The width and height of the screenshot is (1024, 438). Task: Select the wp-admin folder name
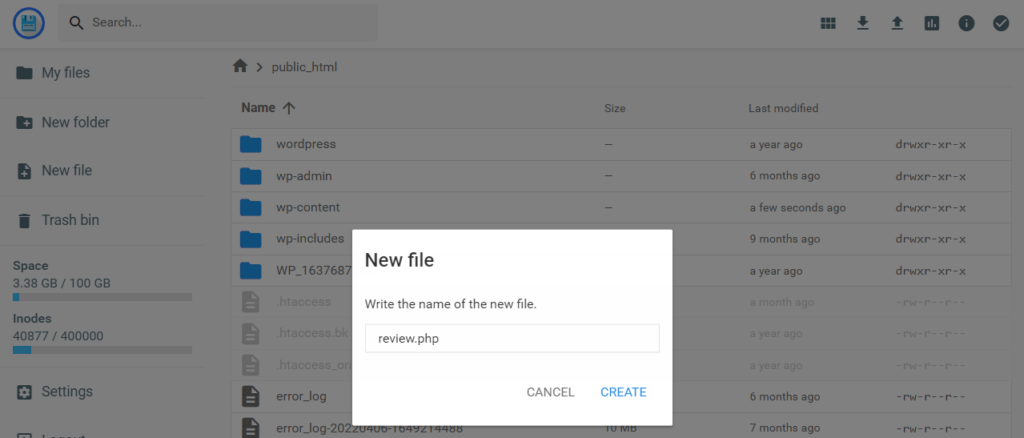pyautogui.click(x=304, y=176)
